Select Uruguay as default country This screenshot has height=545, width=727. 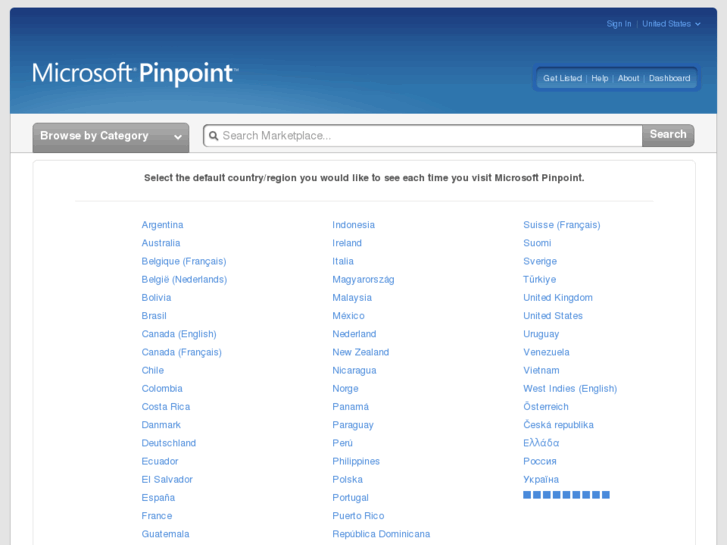pos(541,334)
